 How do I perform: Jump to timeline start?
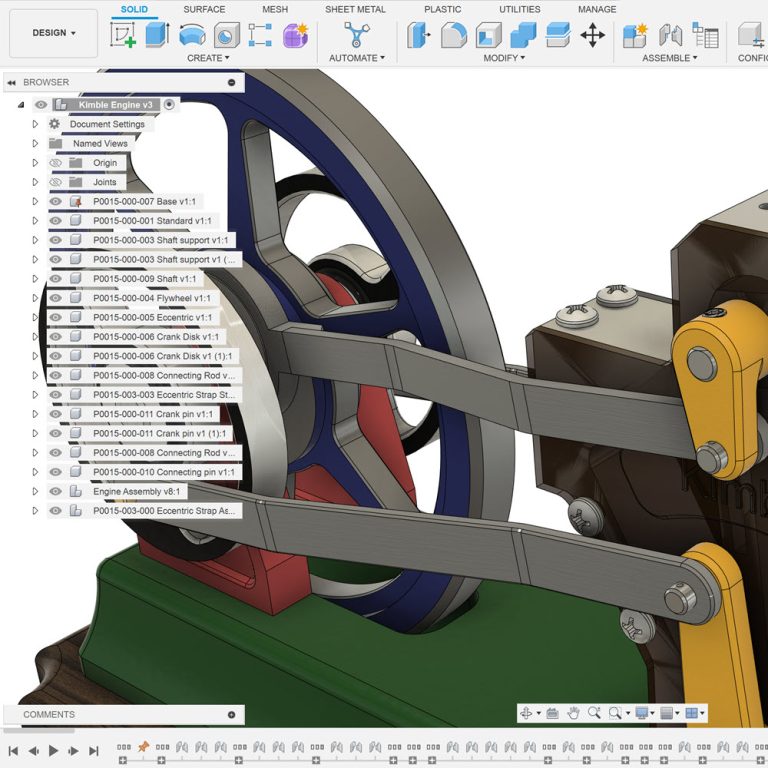click(13, 750)
